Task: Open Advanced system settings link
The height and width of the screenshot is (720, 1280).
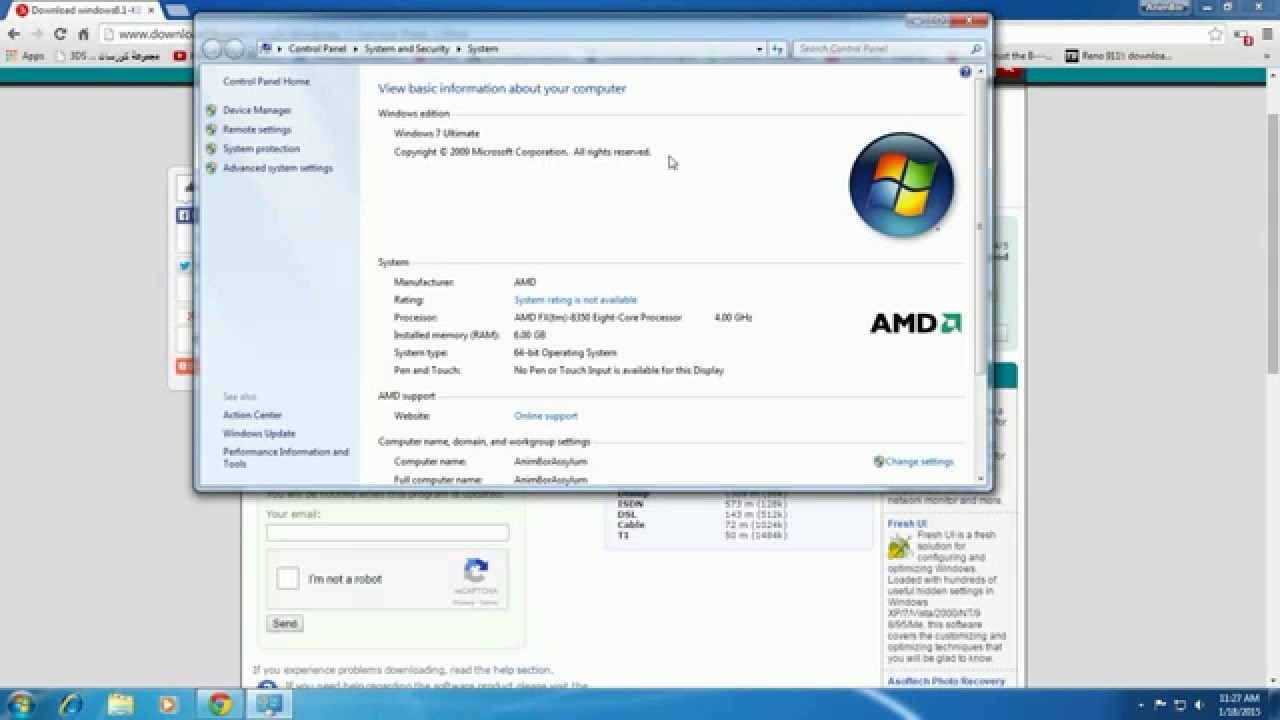Action: click(x=278, y=168)
